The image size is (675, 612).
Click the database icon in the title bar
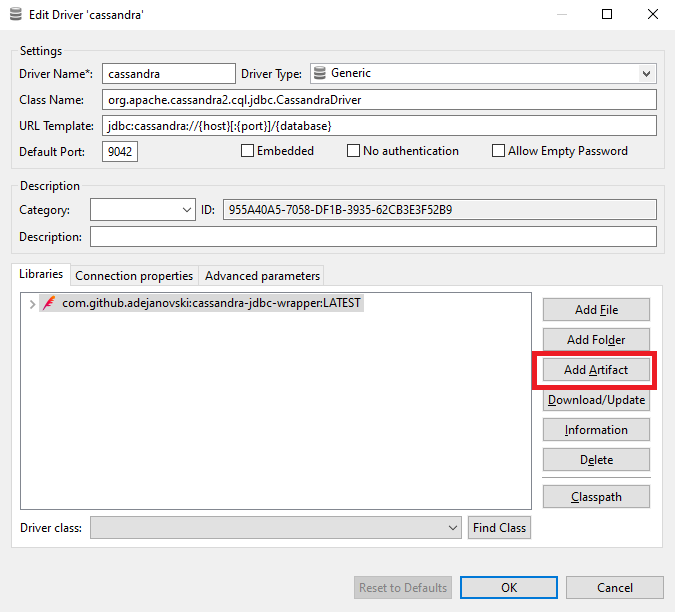[15, 14]
